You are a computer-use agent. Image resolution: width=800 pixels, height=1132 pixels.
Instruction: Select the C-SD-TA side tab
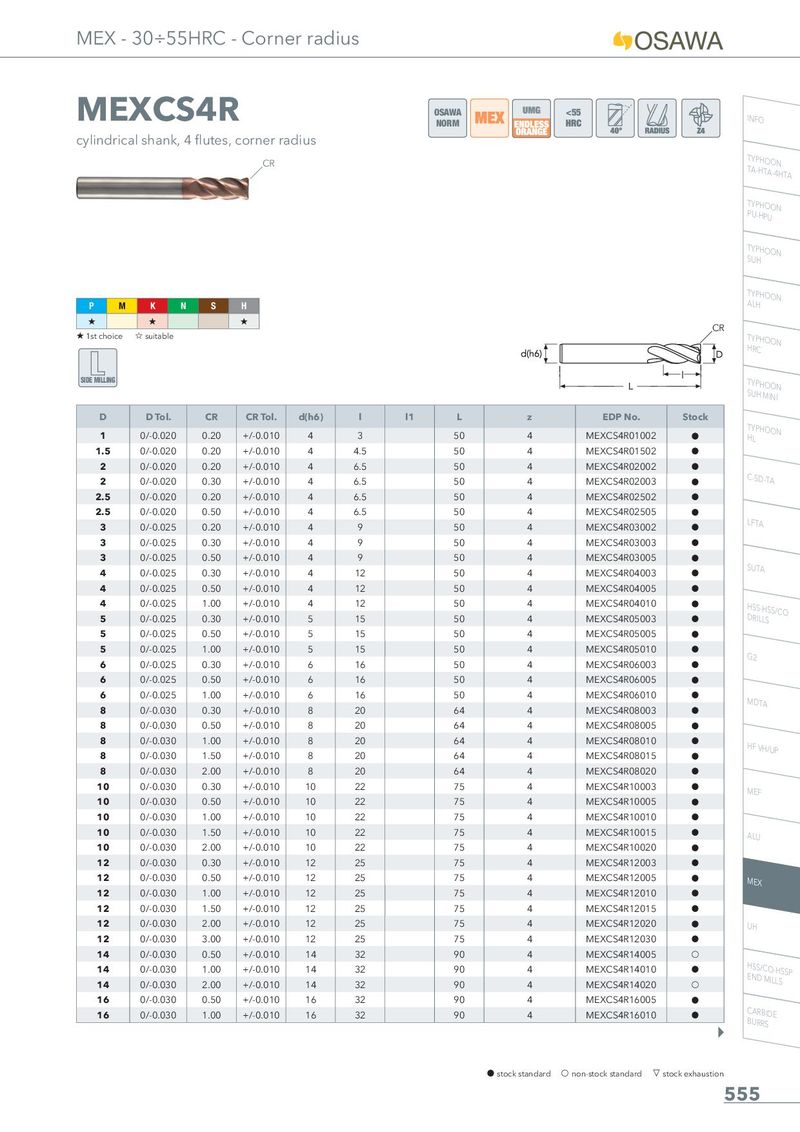[771, 479]
